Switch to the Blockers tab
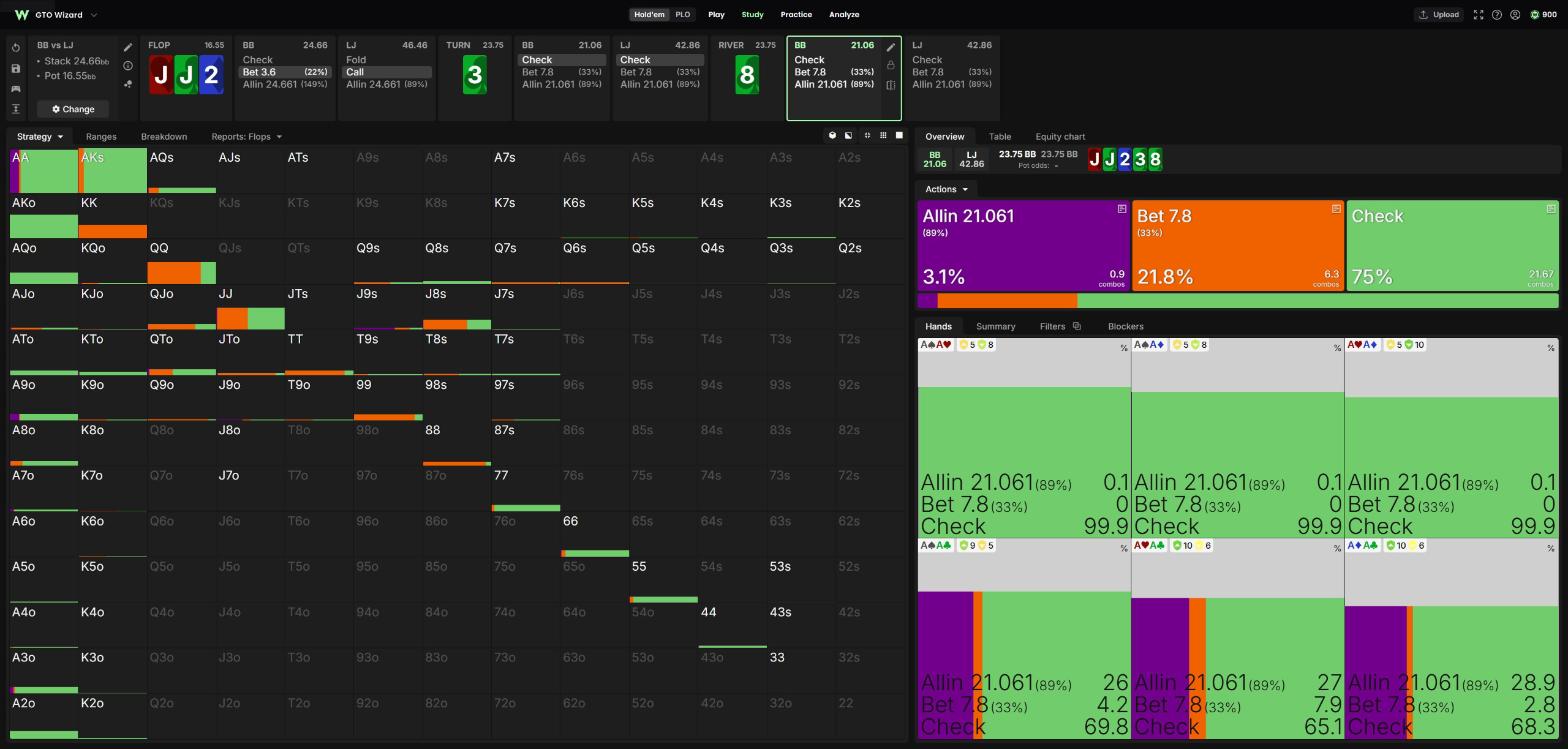The width and height of the screenshot is (1568, 749). (1126, 326)
